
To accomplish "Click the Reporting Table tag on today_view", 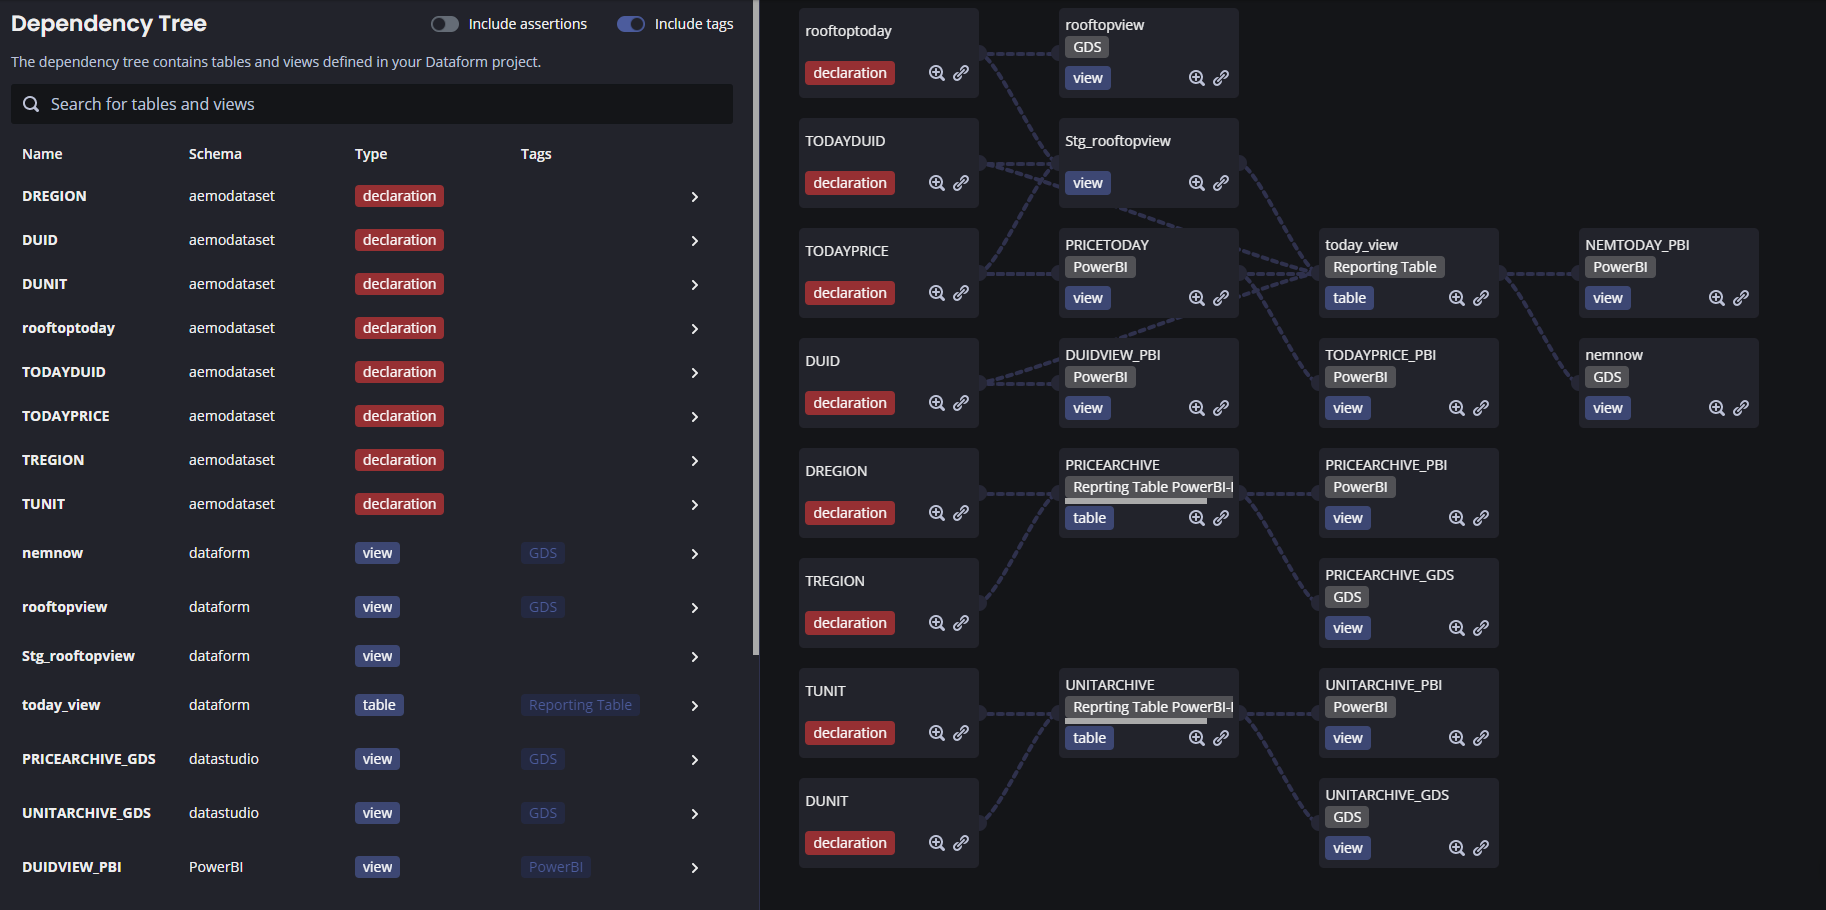I will pyautogui.click(x=579, y=704).
